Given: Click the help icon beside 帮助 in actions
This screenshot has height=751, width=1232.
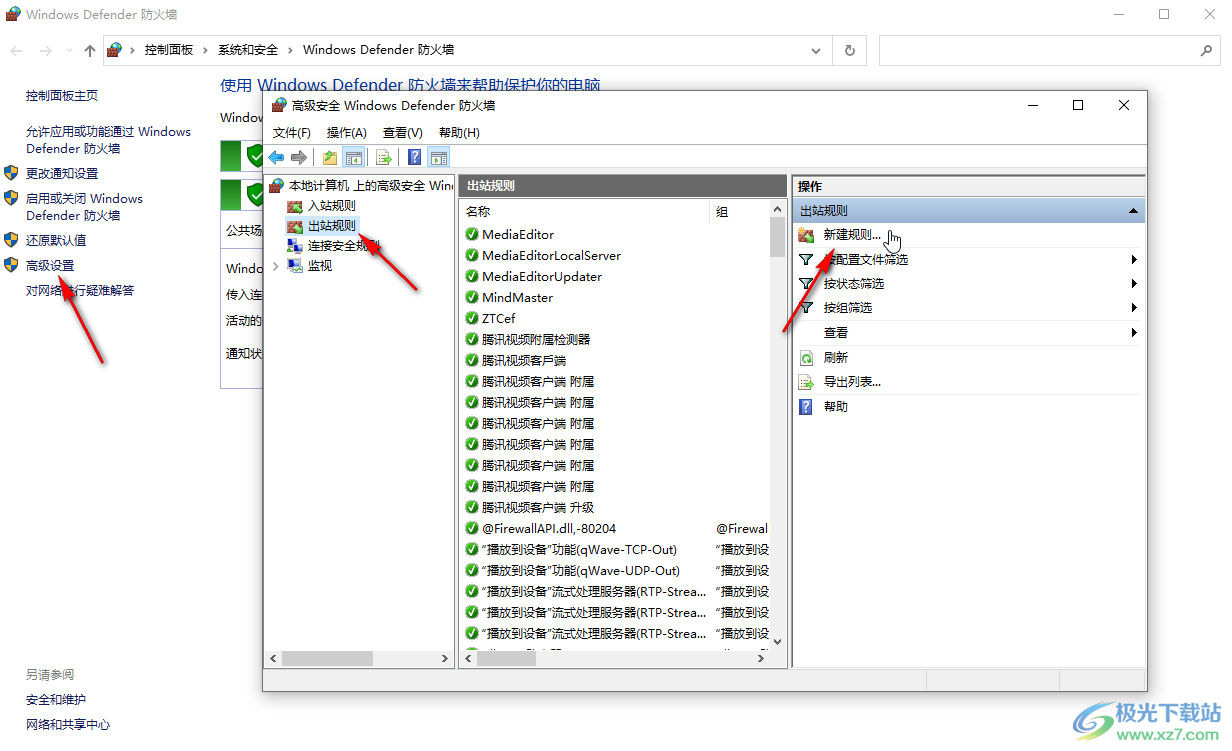Looking at the screenshot, I should pos(806,406).
